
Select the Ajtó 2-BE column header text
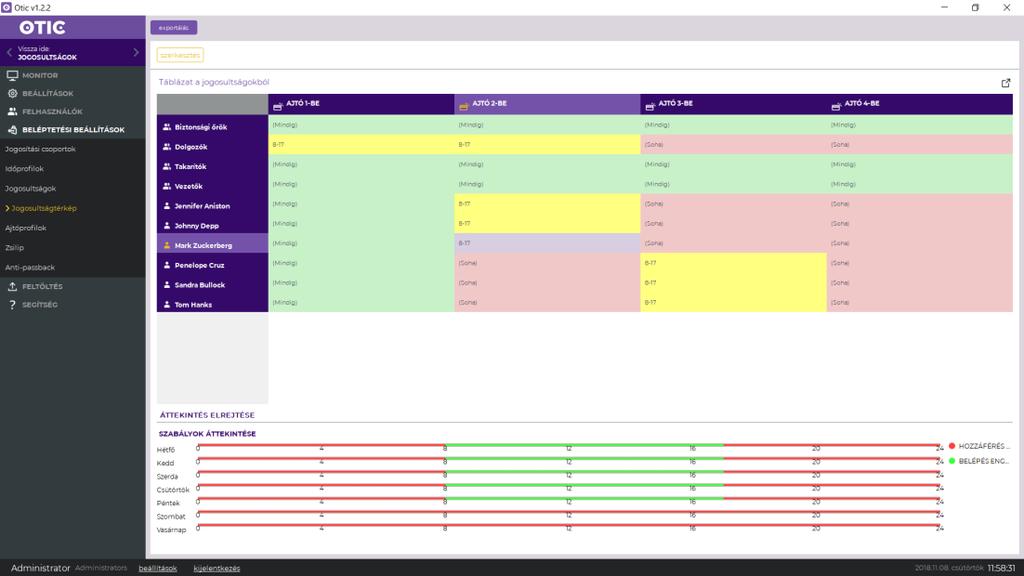[489, 103]
